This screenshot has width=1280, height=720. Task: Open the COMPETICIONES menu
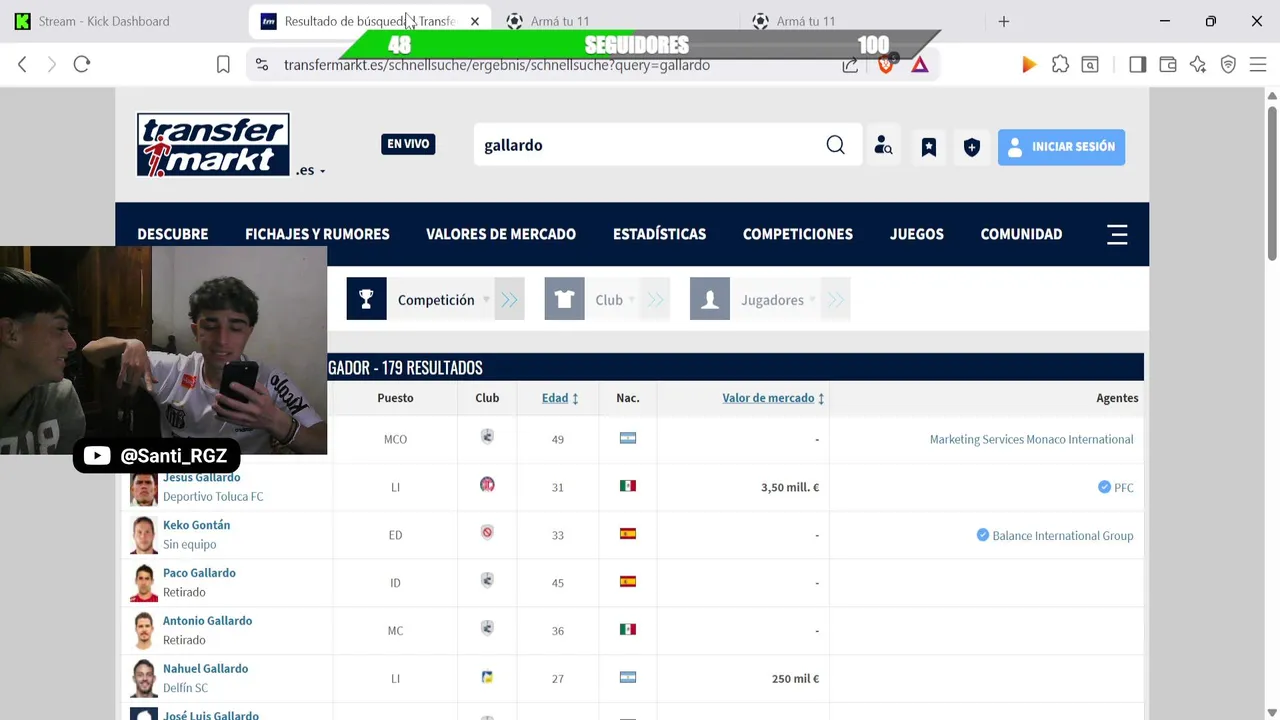point(798,234)
